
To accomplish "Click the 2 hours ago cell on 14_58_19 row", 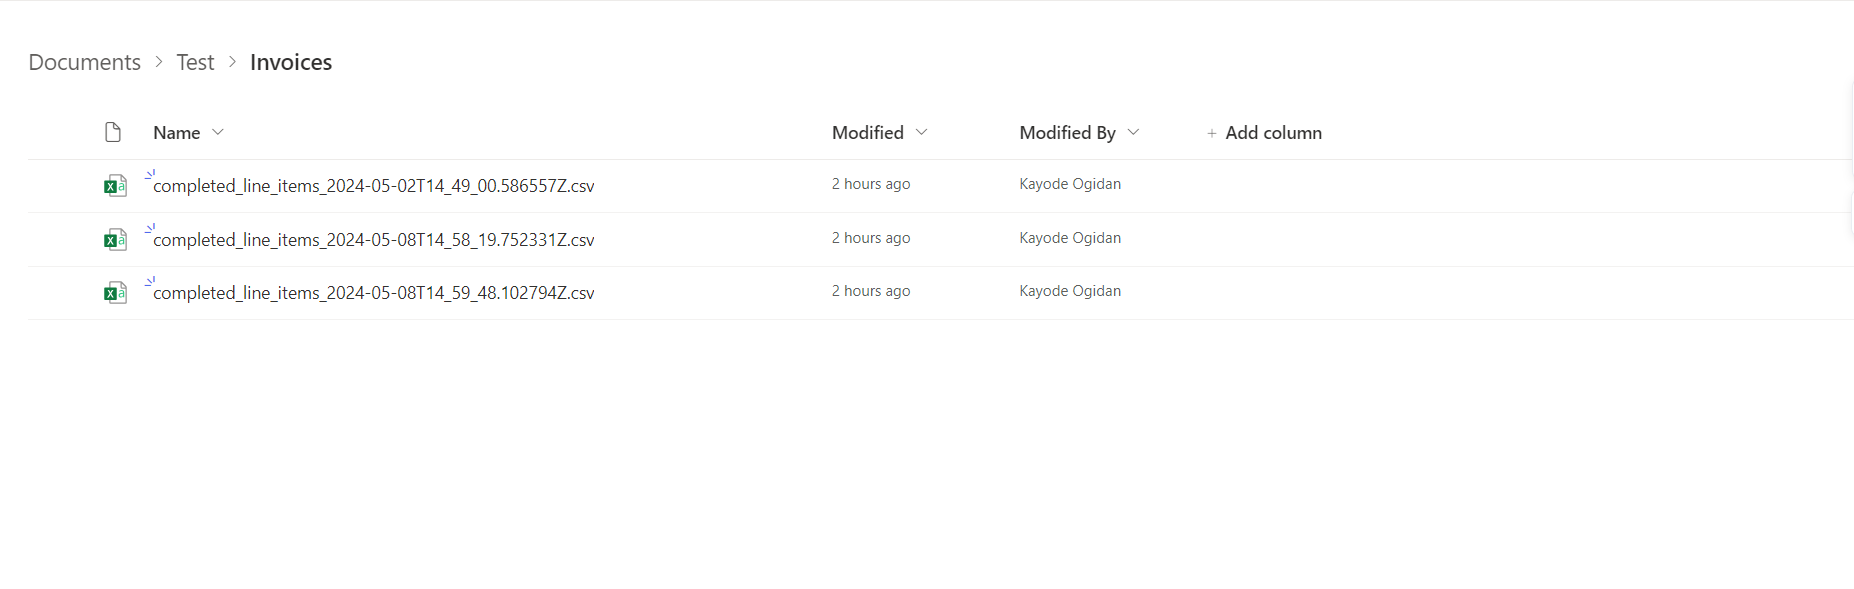I will click(871, 238).
